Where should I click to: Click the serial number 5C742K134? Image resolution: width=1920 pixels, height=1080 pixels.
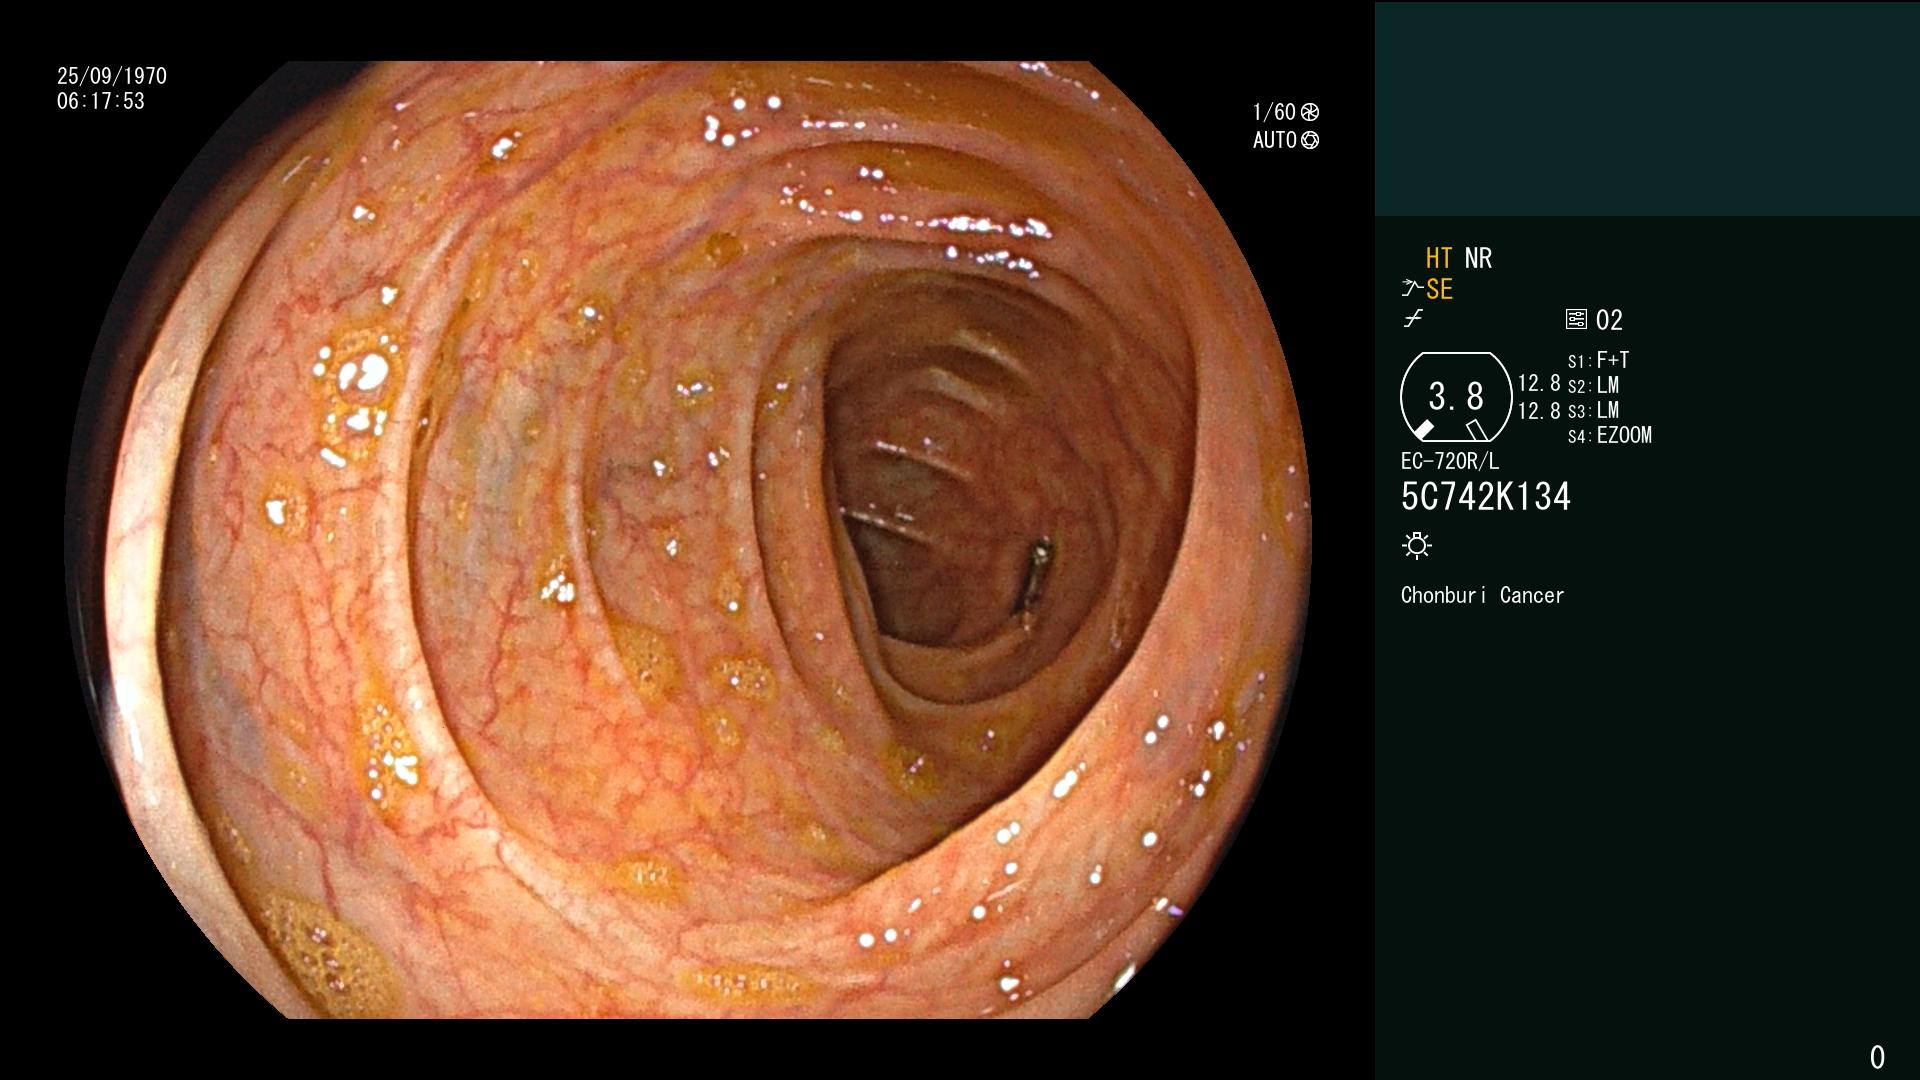coord(1486,497)
